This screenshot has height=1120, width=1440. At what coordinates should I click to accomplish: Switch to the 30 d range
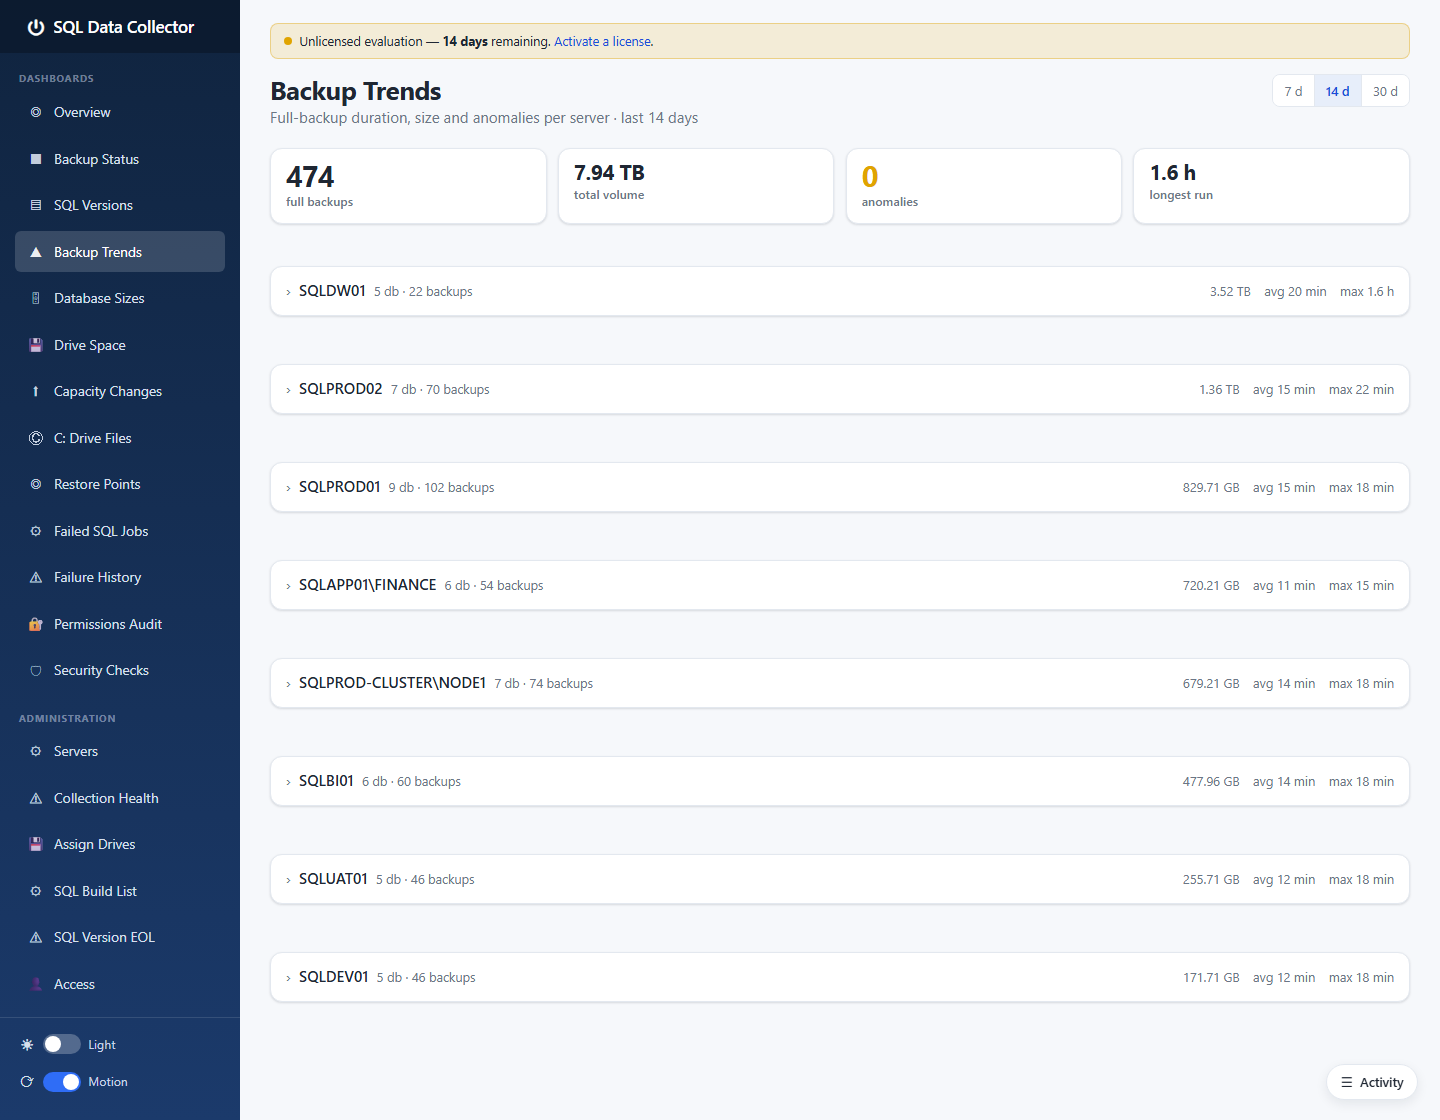coord(1385,91)
